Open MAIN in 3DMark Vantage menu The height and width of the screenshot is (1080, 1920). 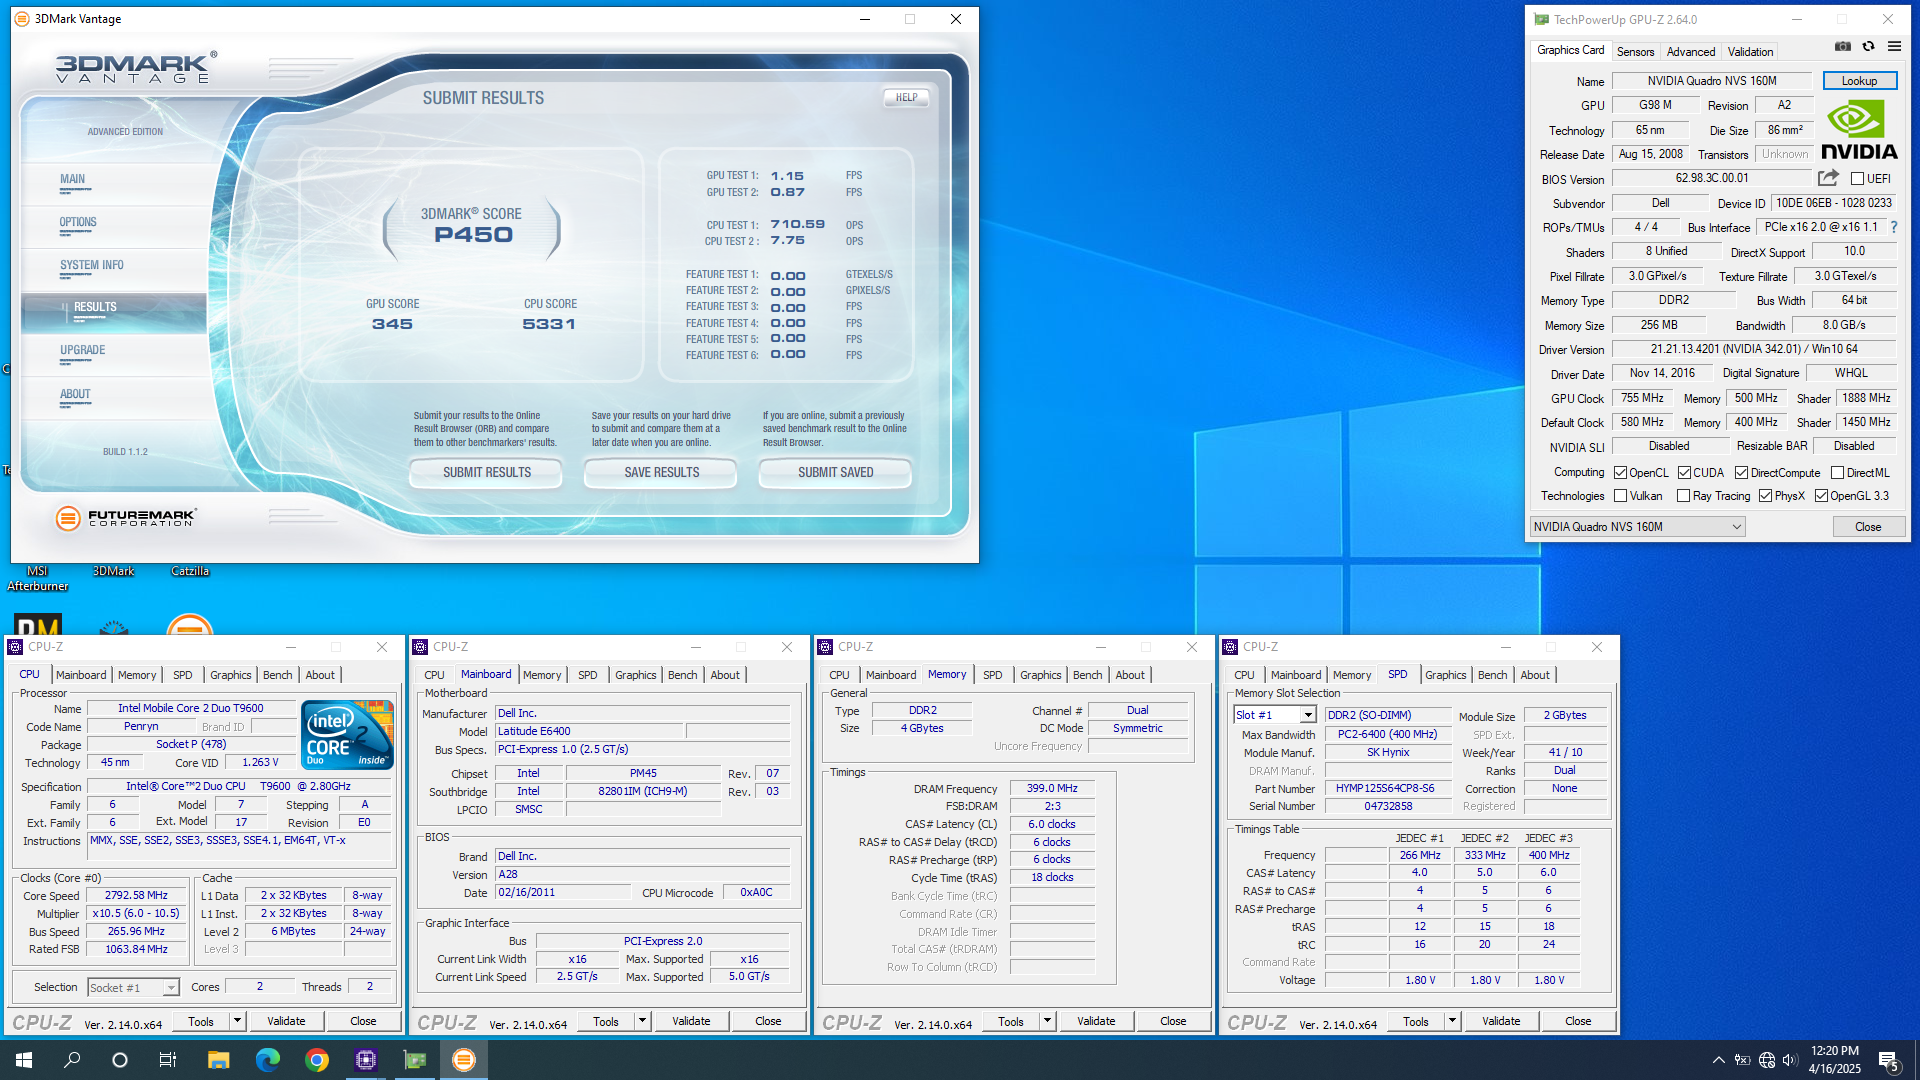72,179
